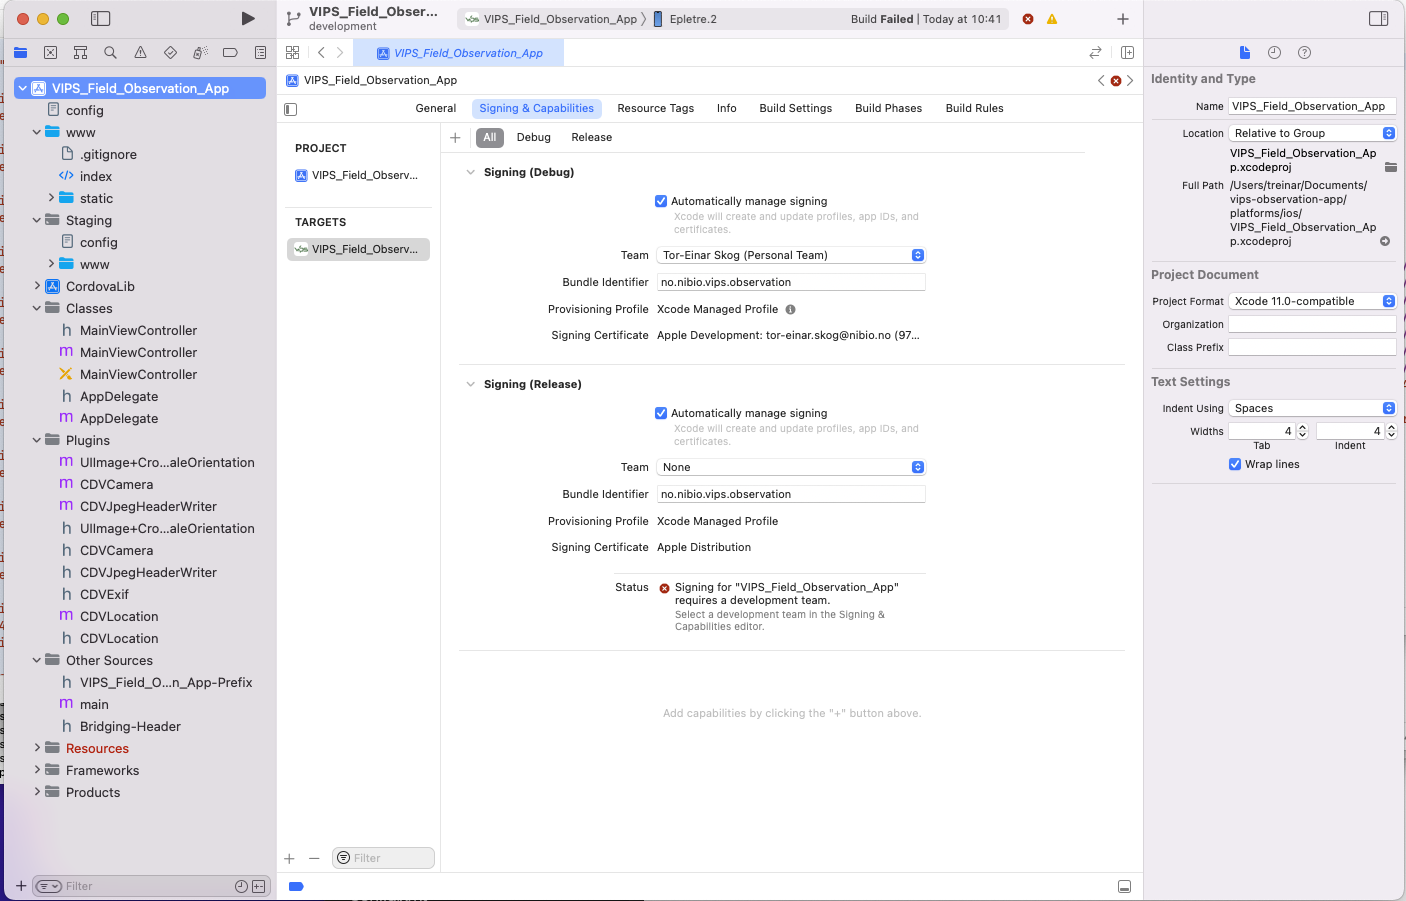Switch to the Build Rules tab
Image resolution: width=1406 pixels, height=901 pixels.
pyautogui.click(x=975, y=108)
